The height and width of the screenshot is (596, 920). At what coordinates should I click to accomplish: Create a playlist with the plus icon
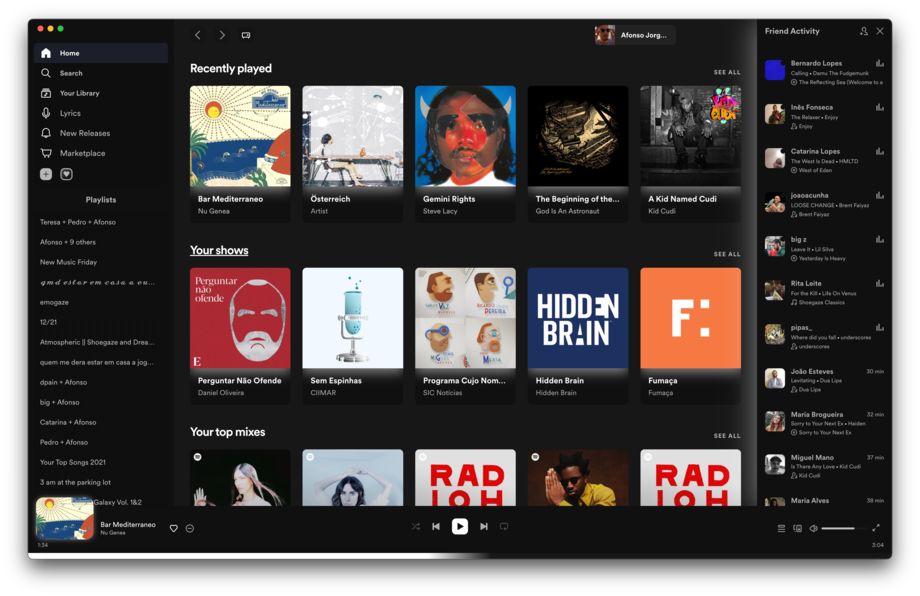click(46, 174)
